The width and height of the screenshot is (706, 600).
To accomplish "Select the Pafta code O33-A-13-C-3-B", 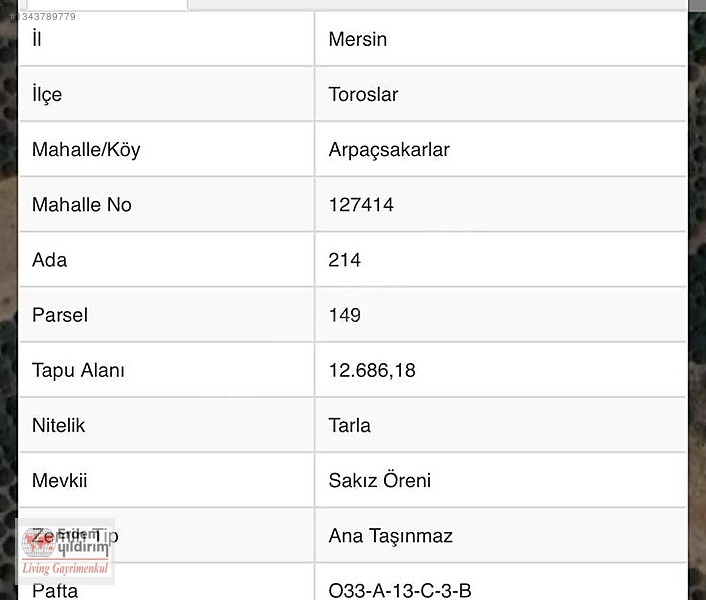I will [400, 591].
